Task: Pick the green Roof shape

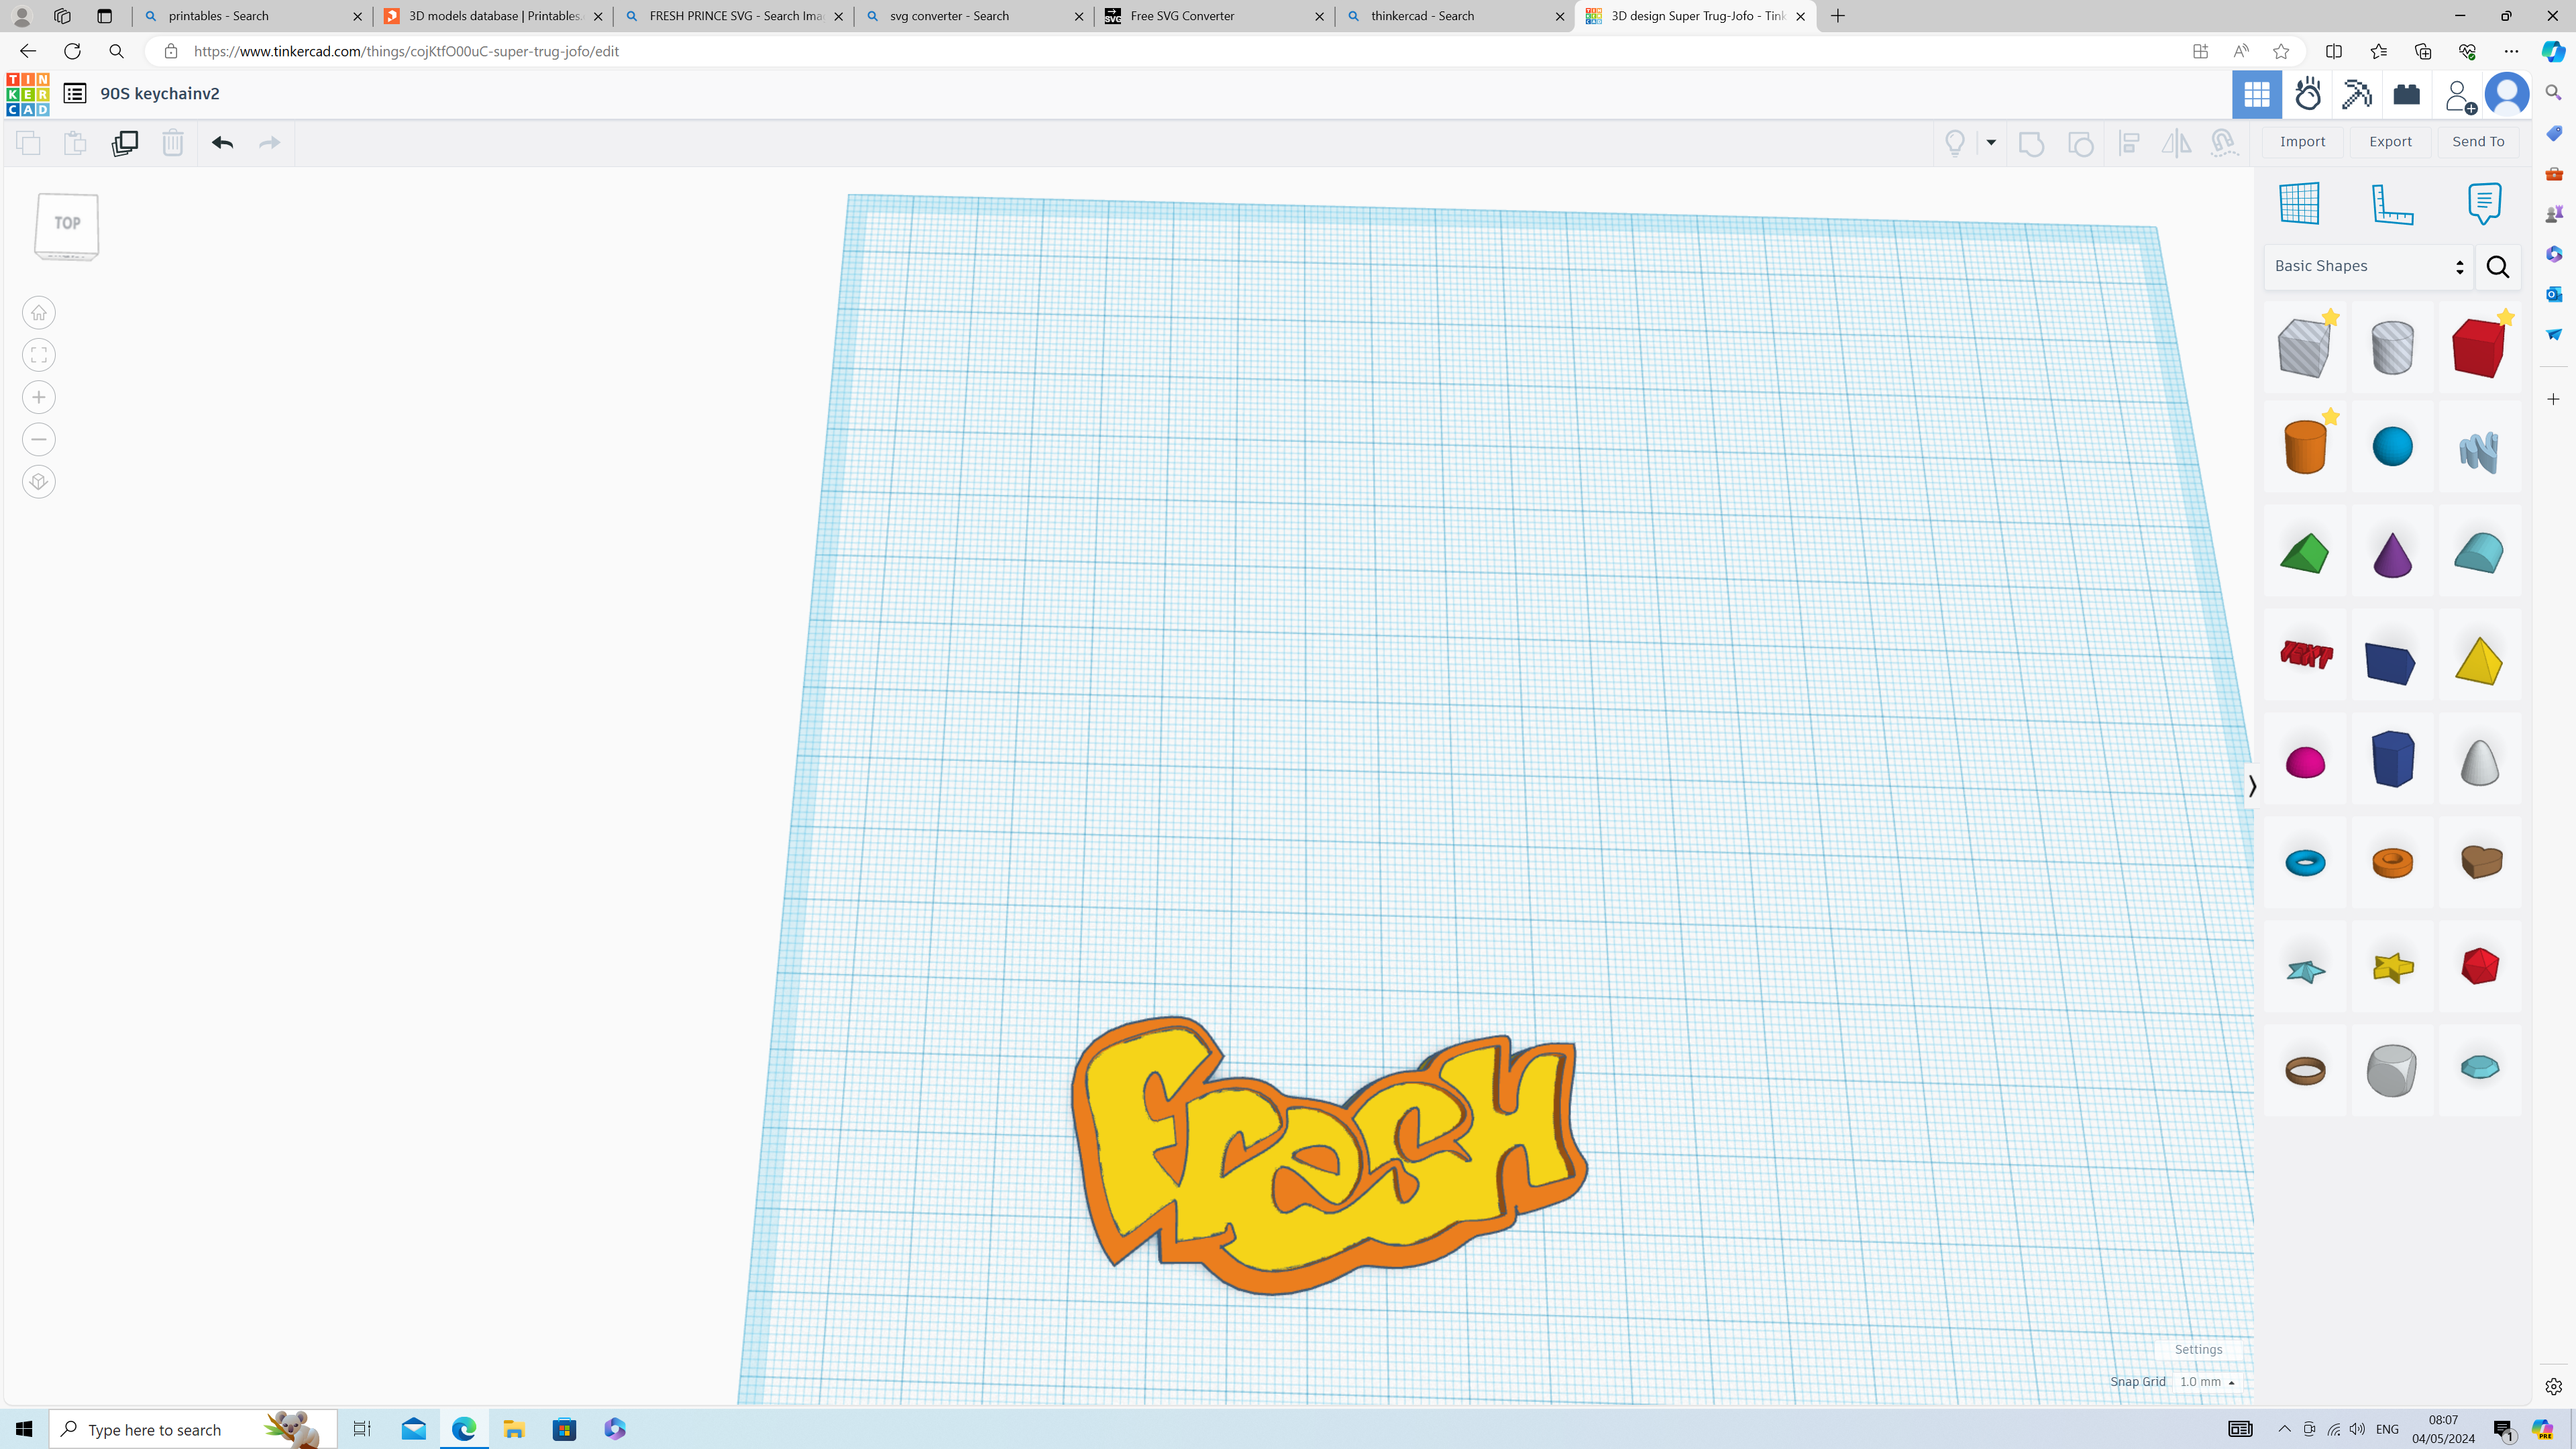Action: tap(2305, 553)
